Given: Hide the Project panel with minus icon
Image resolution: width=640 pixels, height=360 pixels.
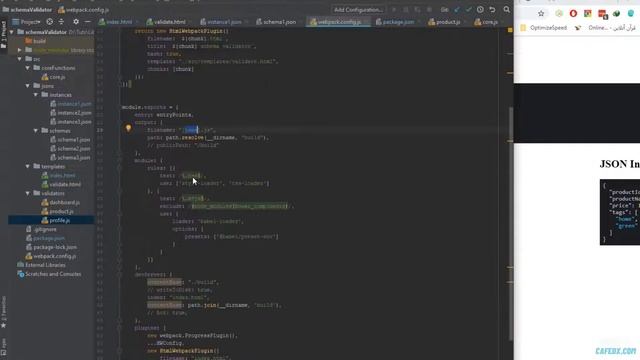Looking at the screenshot, I should click(x=87, y=22).
